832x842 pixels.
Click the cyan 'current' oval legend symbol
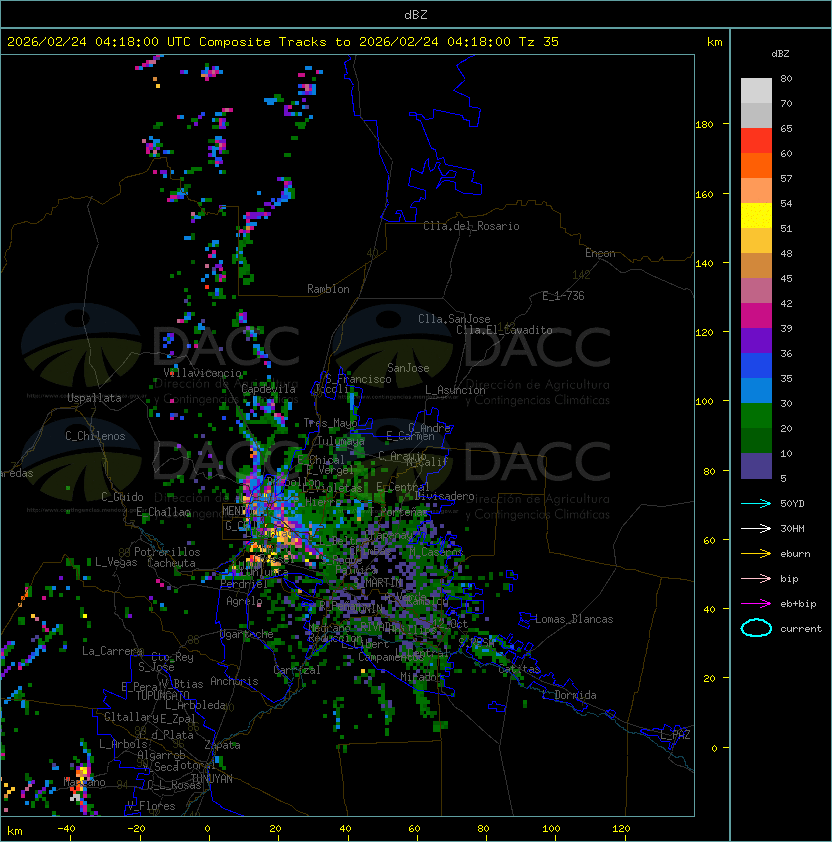(756, 628)
